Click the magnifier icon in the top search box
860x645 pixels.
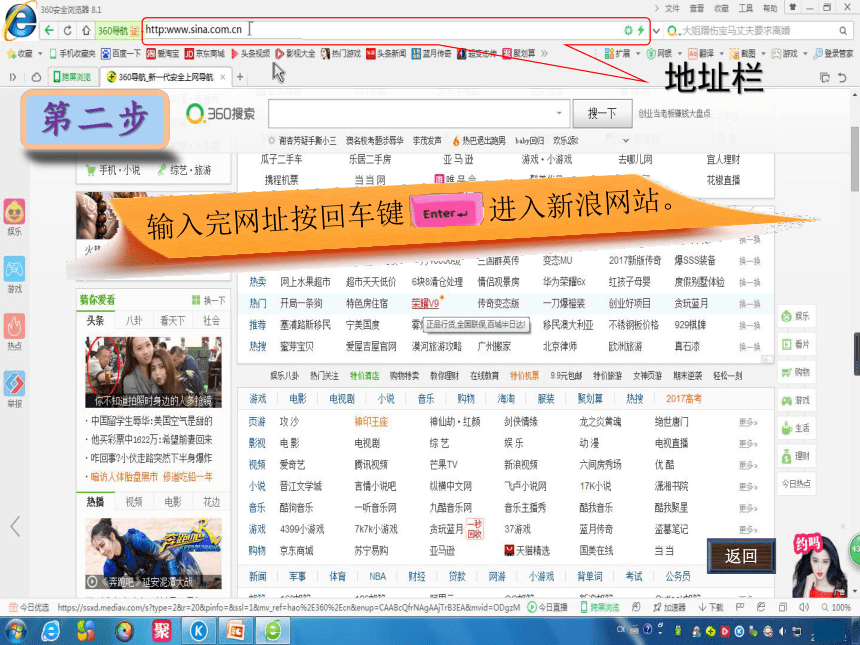tap(843, 31)
